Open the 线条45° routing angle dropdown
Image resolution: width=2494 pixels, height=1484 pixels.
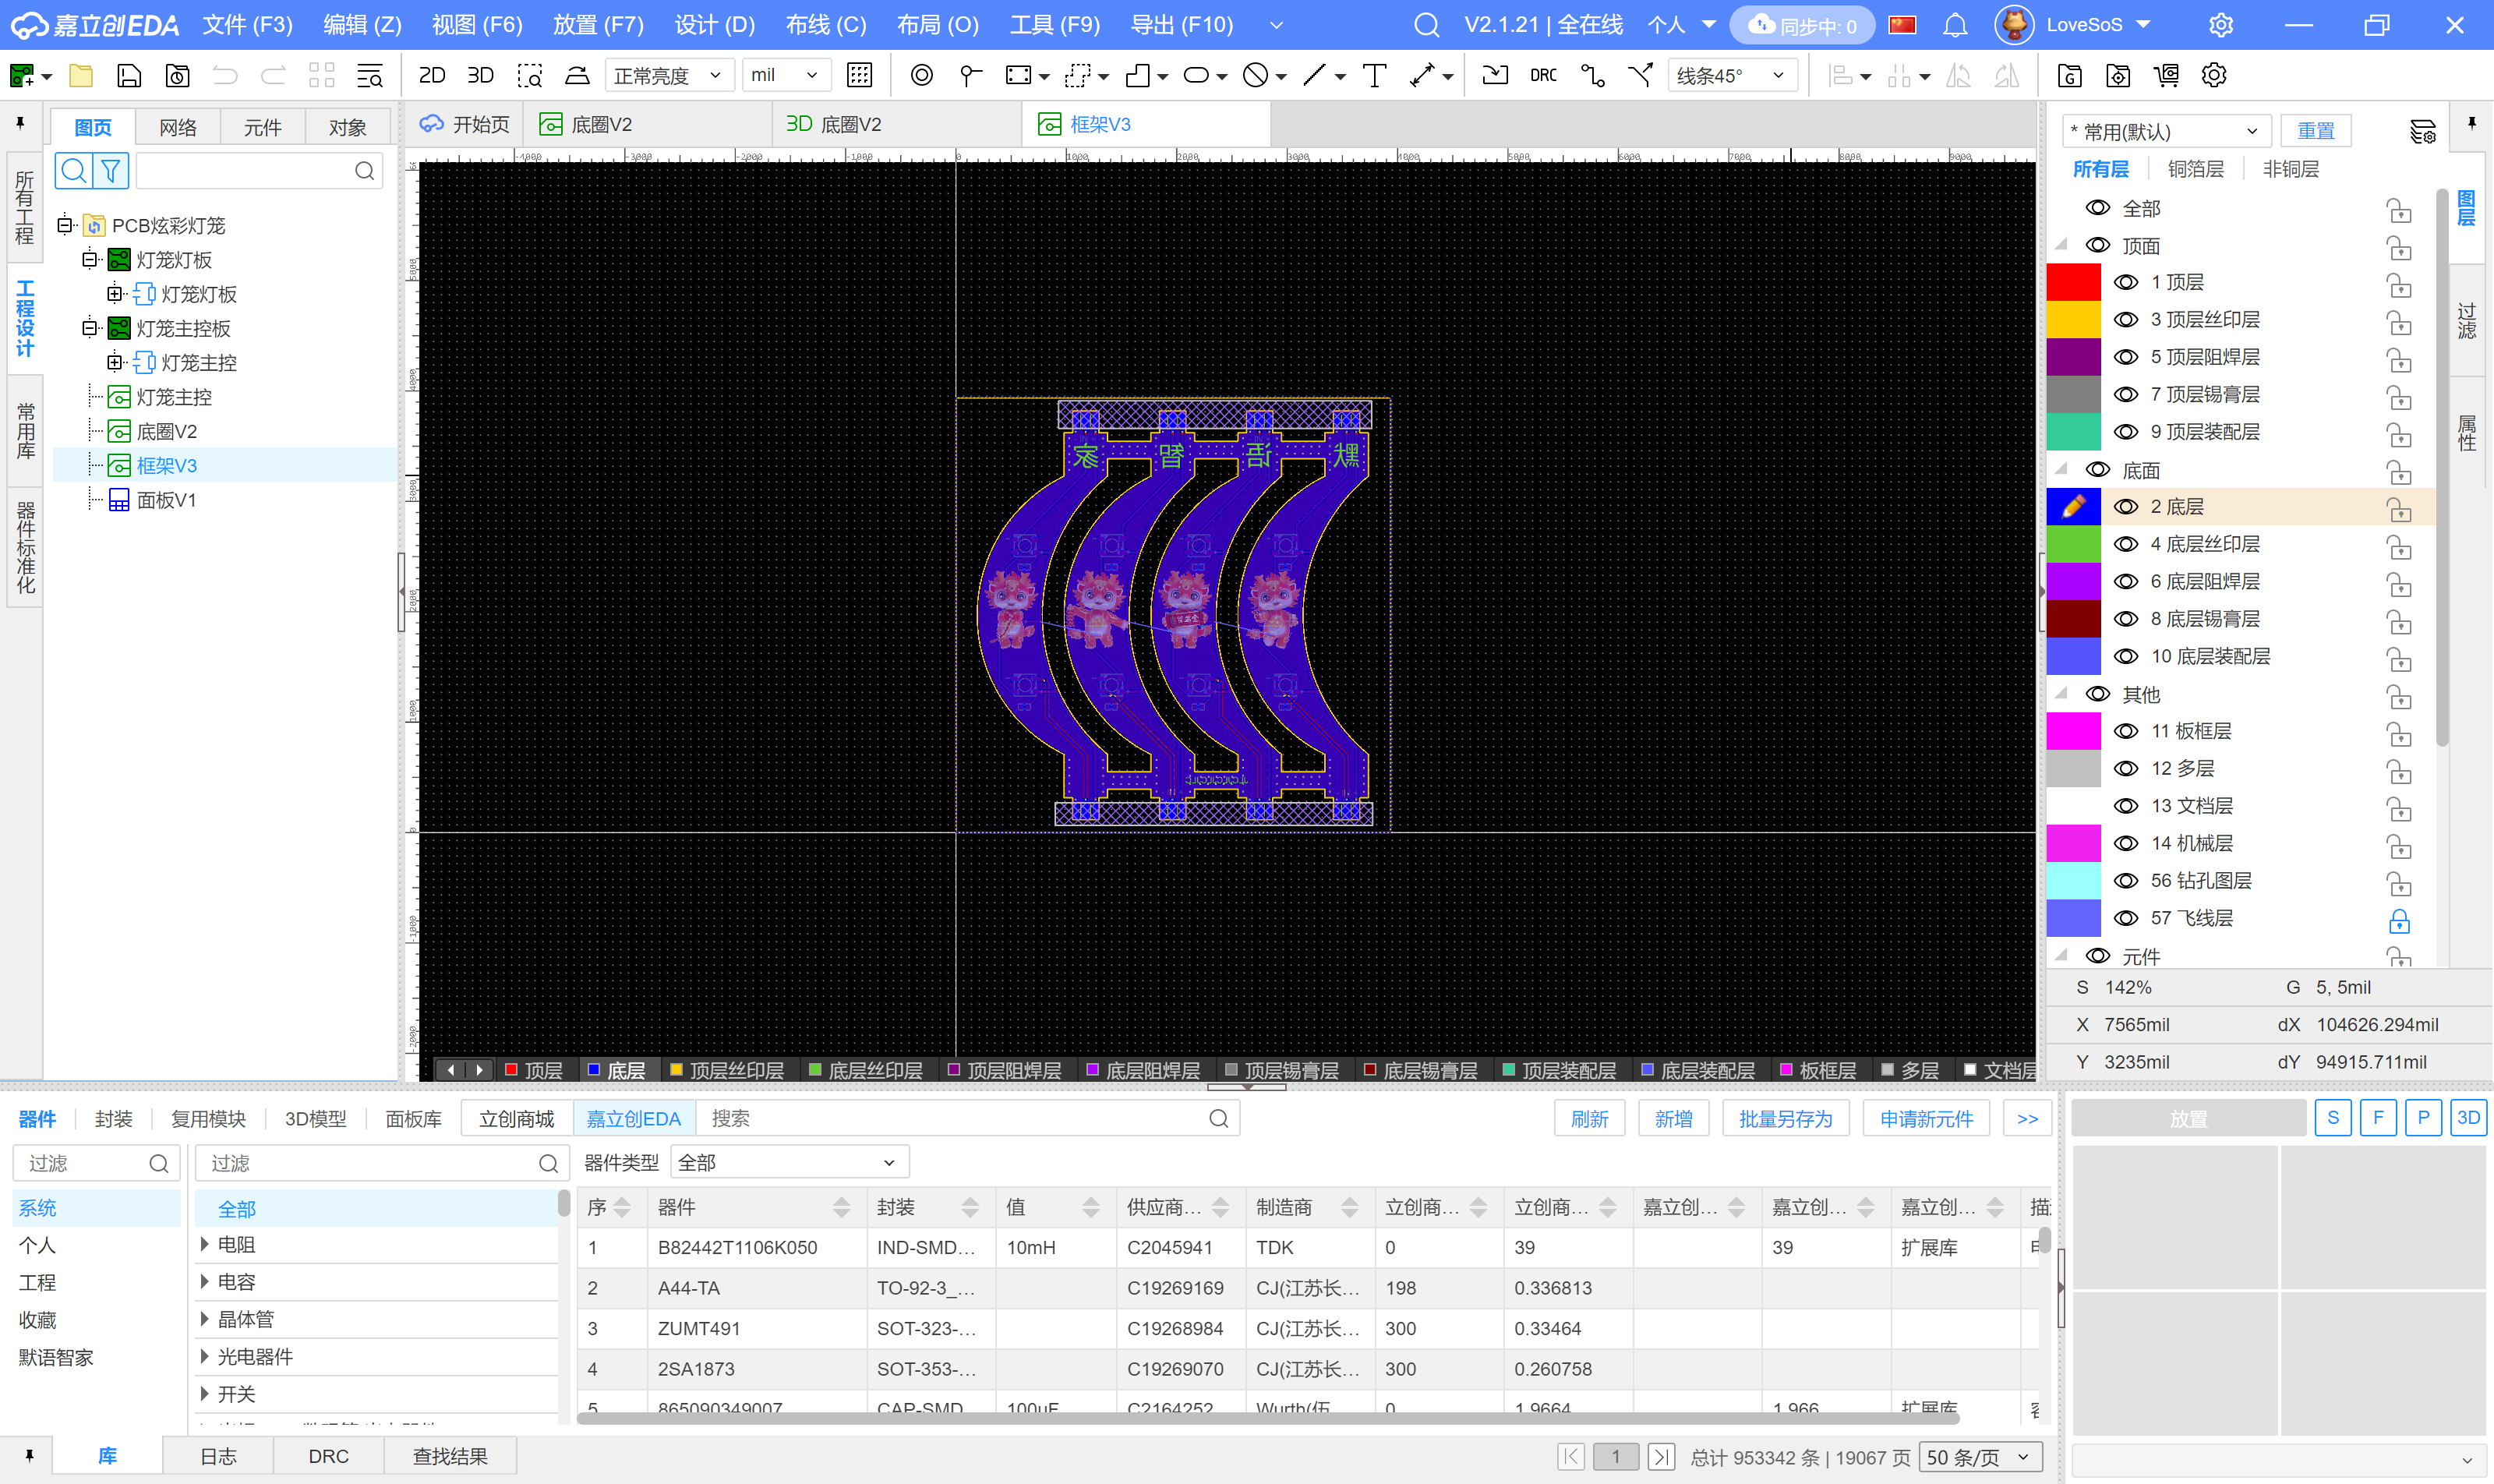[x=1731, y=75]
